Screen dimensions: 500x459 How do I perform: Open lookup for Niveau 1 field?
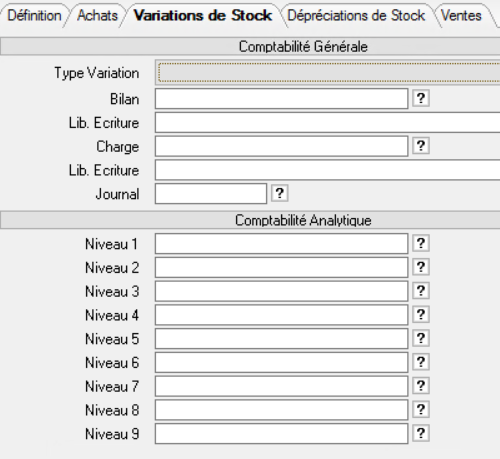pyautogui.click(x=421, y=243)
